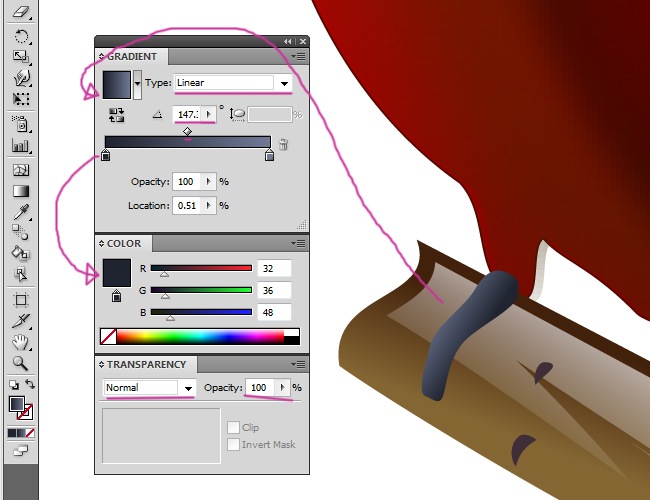Toggle the Clip checkbox
This screenshot has width=650, height=500.
(x=233, y=427)
